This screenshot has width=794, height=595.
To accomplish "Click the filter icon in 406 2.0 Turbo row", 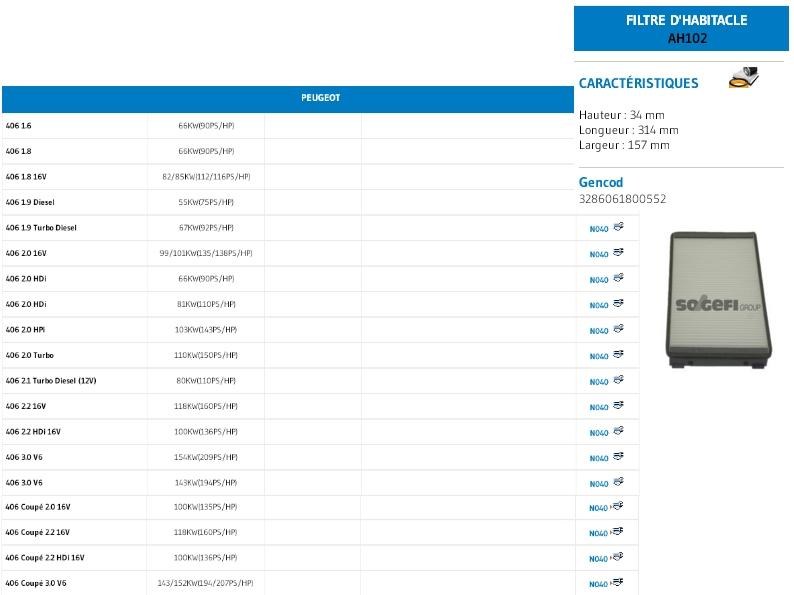I will (x=618, y=354).
